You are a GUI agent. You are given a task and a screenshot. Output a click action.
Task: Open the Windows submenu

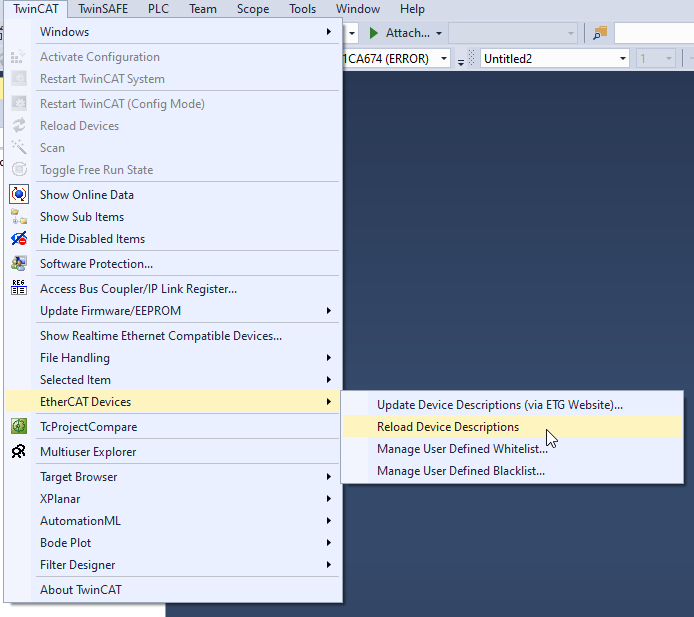(x=174, y=32)
